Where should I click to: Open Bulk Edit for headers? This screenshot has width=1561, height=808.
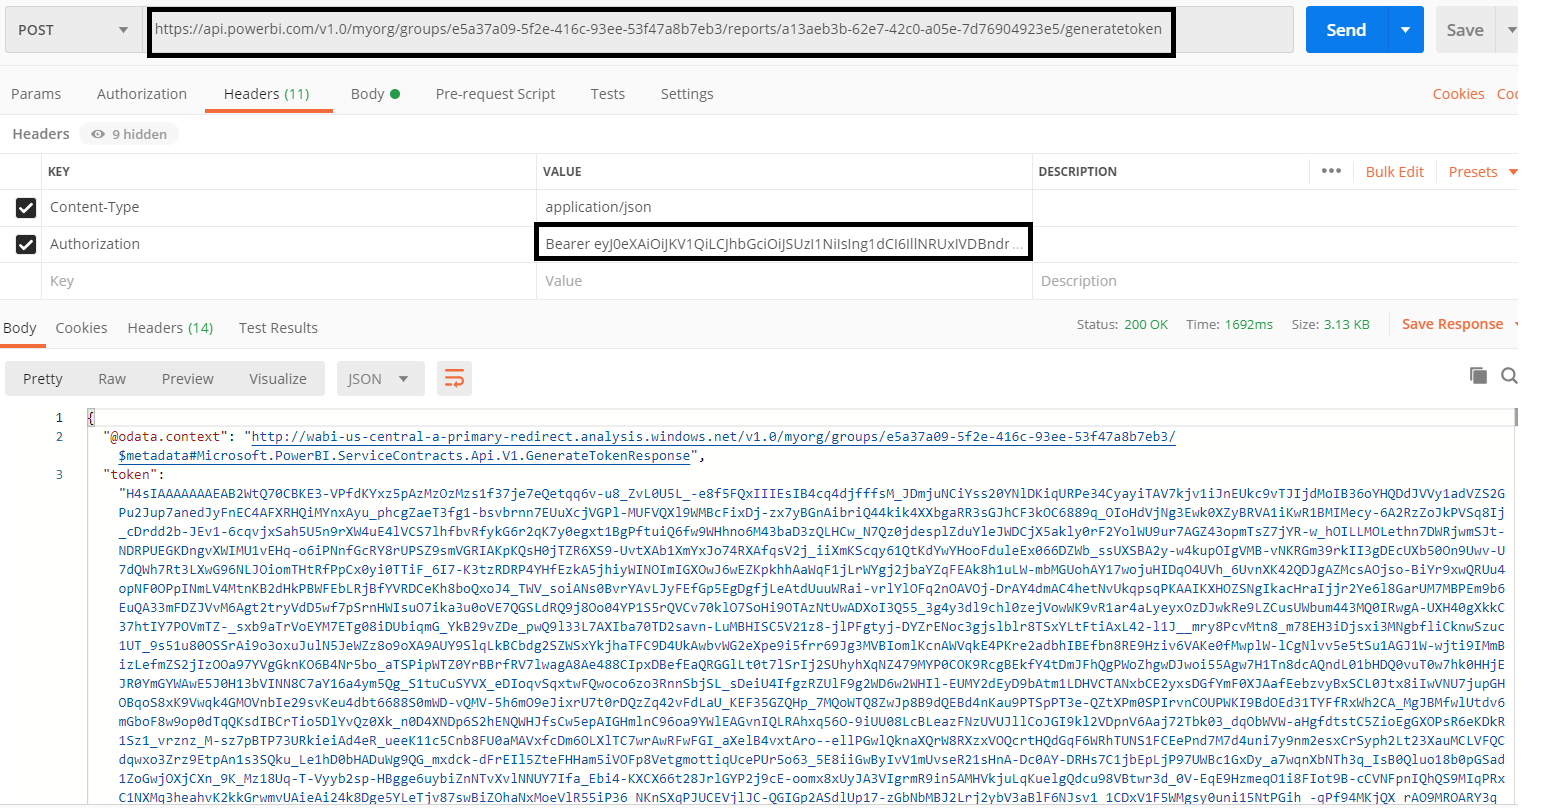tap(1394, 172)
